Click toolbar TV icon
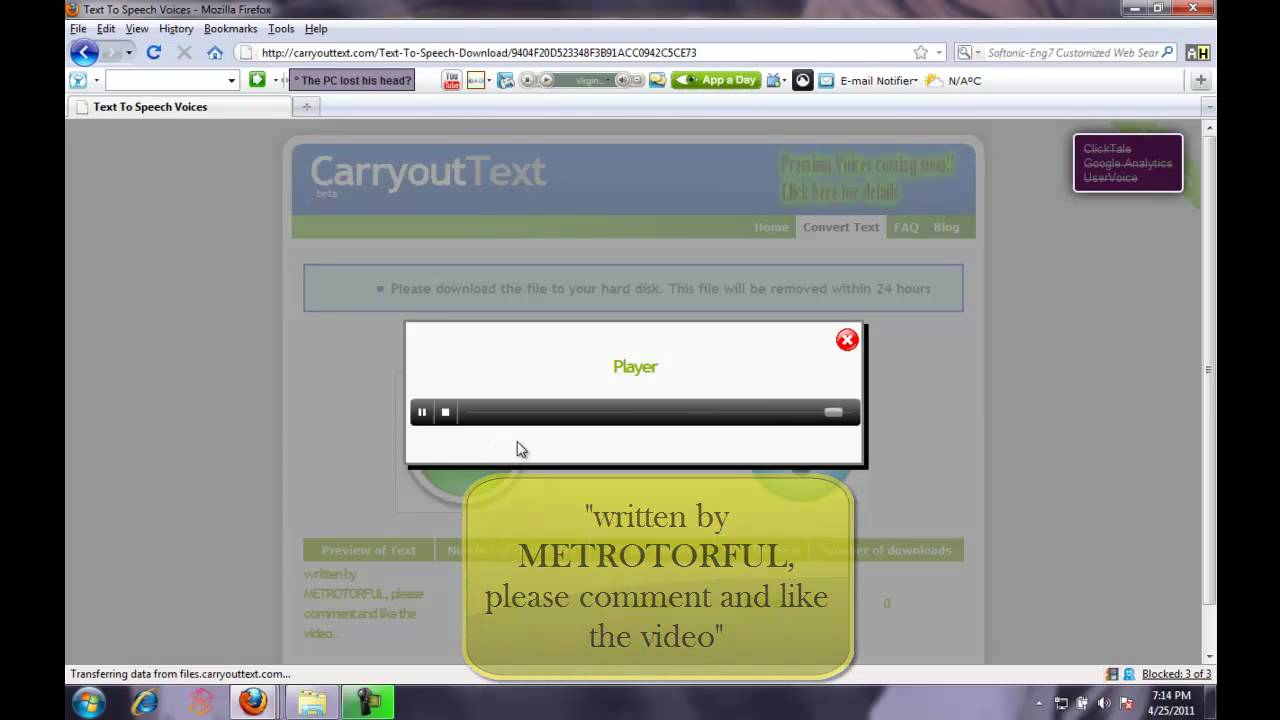The height and width of the screenshot is (720, 1280). 773,81
